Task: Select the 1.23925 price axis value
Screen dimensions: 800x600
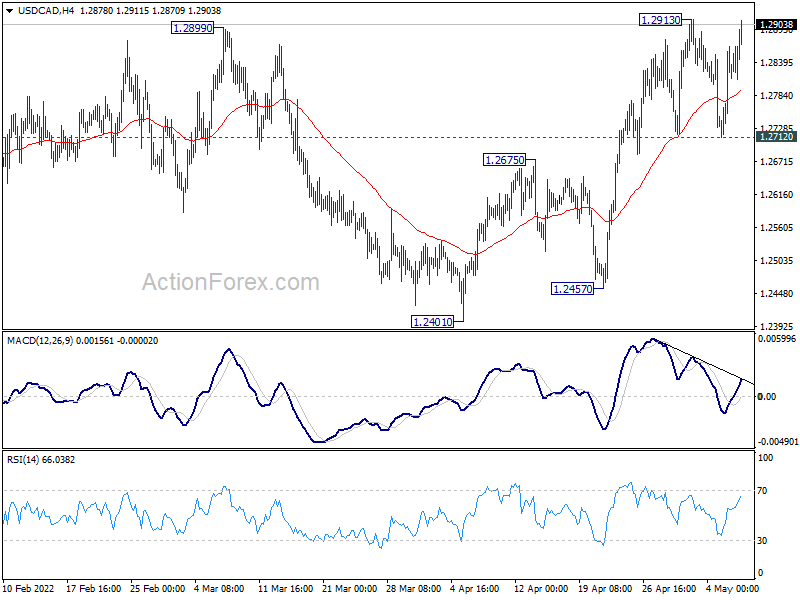Action: [777, 327]
